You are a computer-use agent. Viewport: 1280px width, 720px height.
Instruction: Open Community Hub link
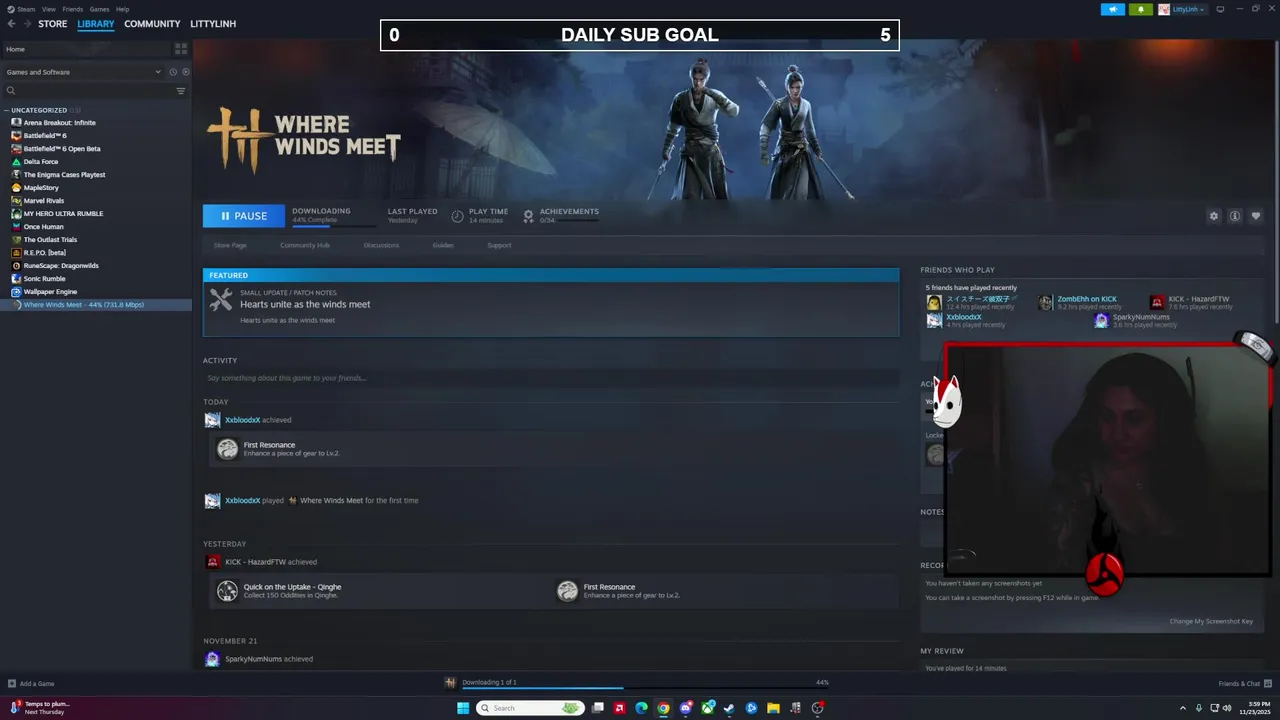[304, 245]
